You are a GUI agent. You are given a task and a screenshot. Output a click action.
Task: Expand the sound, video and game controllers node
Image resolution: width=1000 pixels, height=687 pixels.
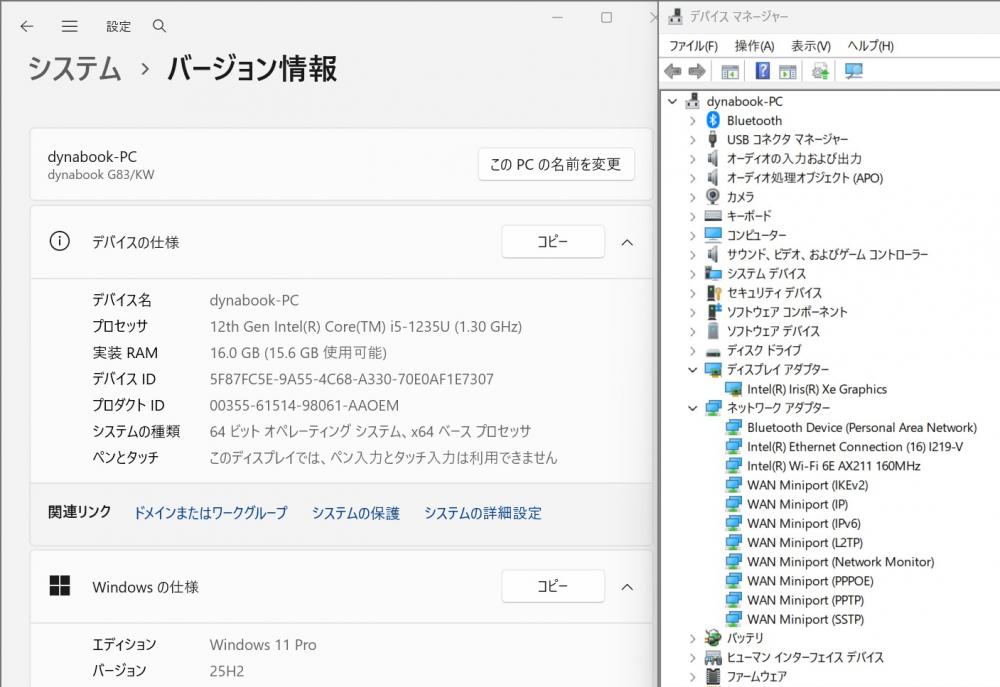pos(693,255)
